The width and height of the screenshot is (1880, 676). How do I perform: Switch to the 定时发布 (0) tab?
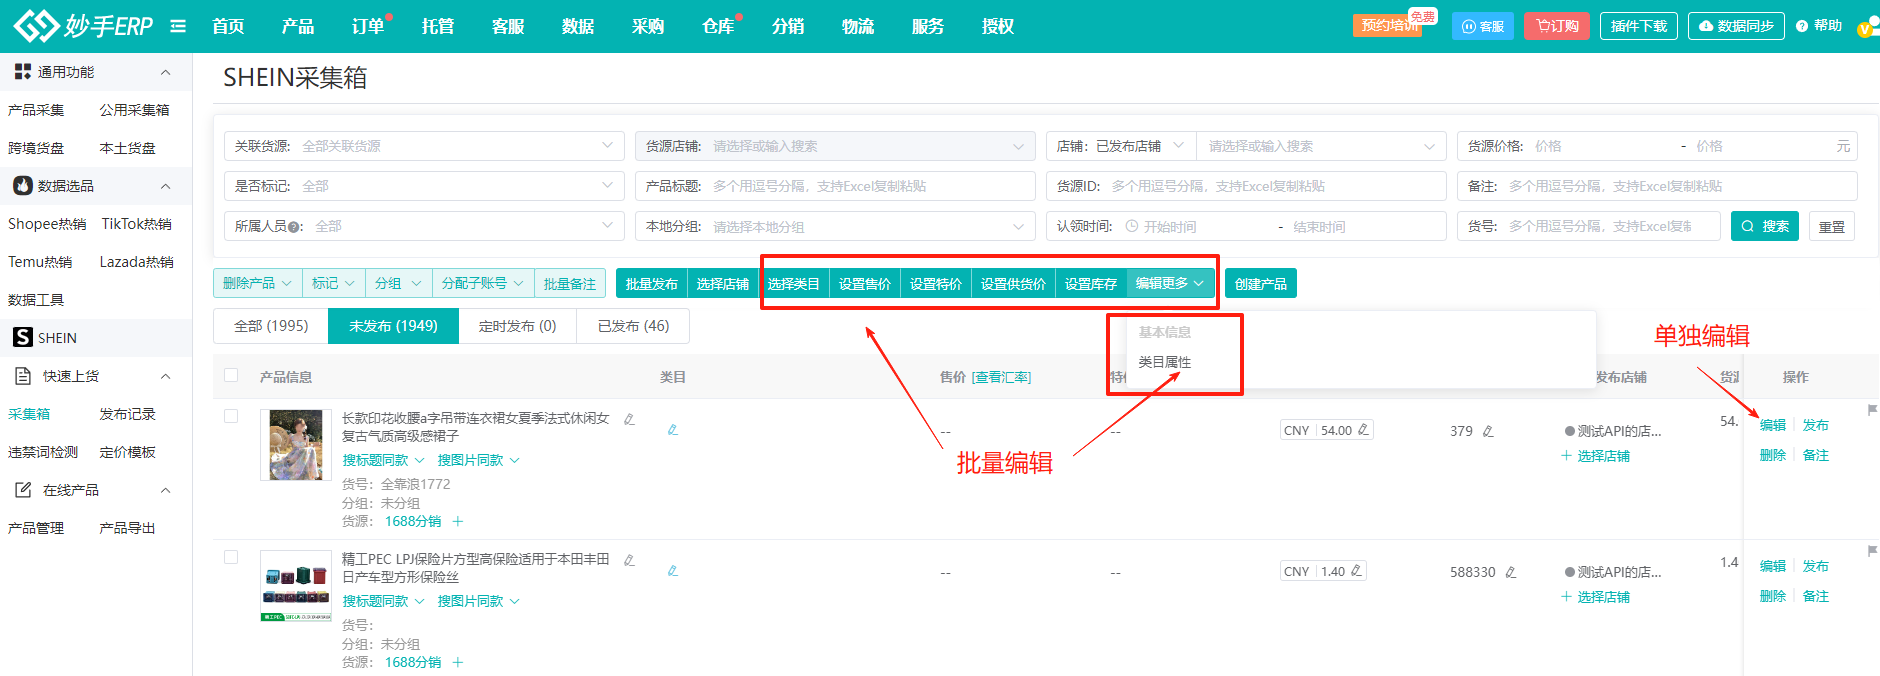pyautogui.click(x=517, y=326)
